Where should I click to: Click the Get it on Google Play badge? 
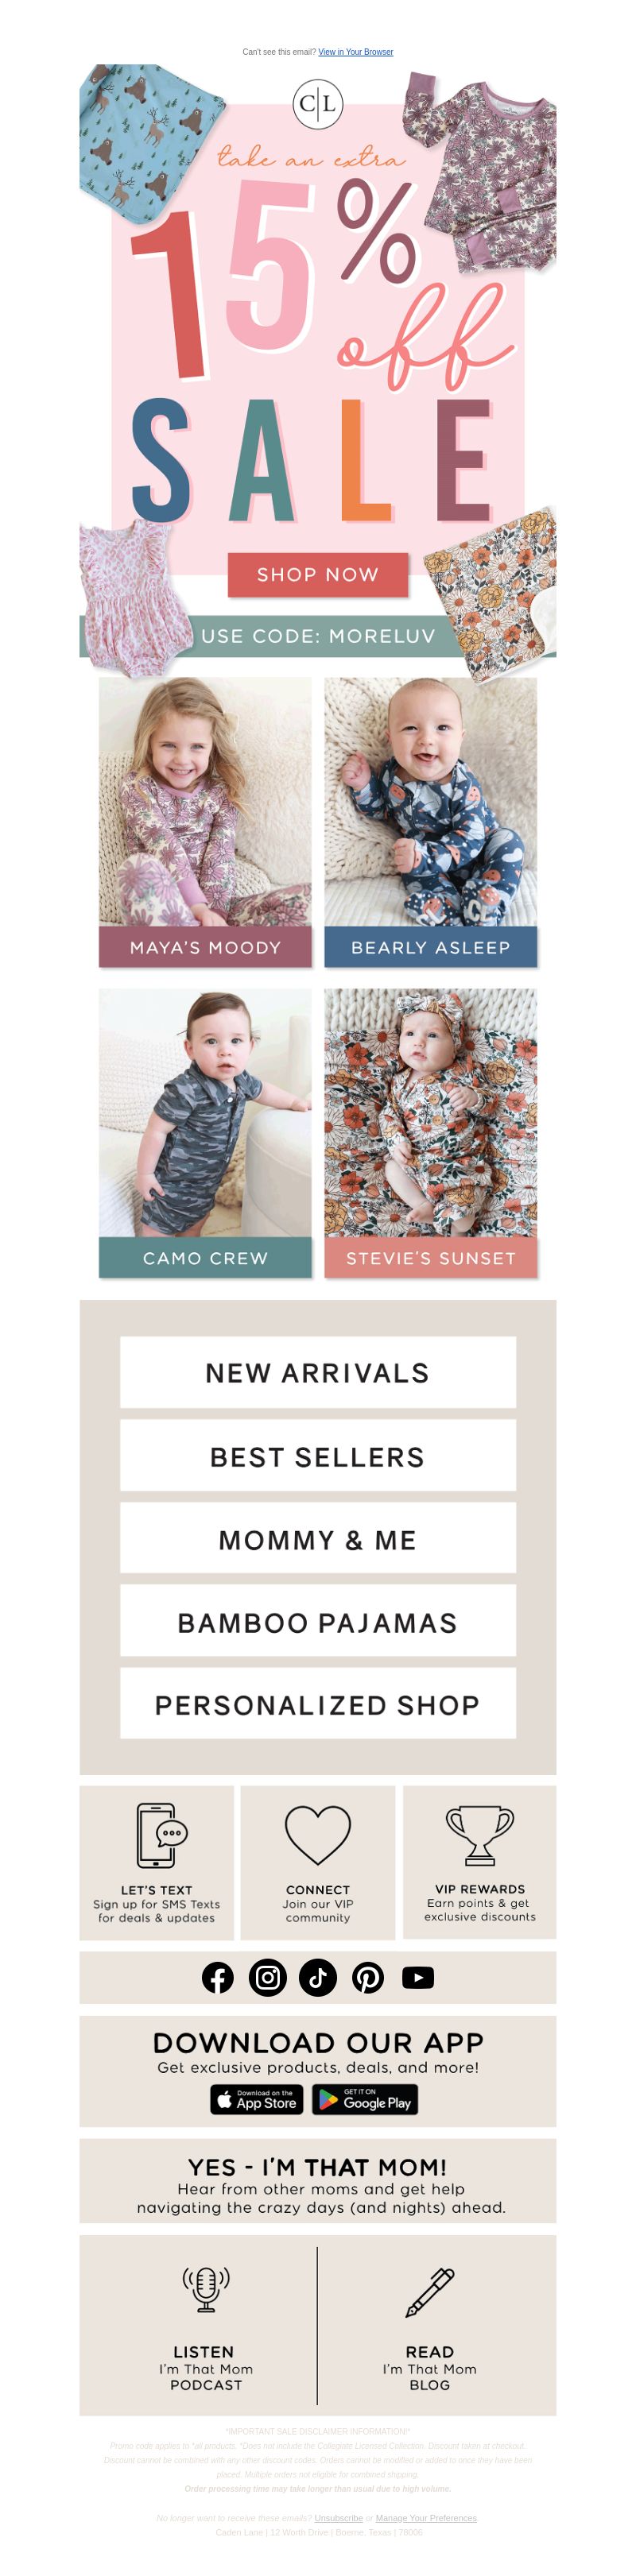coord(365,2100)
